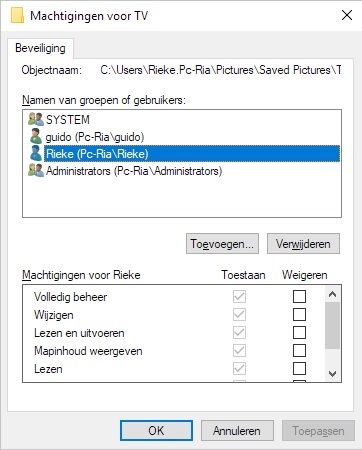Click the permissions list scroll-down arrow
The width and height of the screenshot is (362, 450).
[332, 374]
